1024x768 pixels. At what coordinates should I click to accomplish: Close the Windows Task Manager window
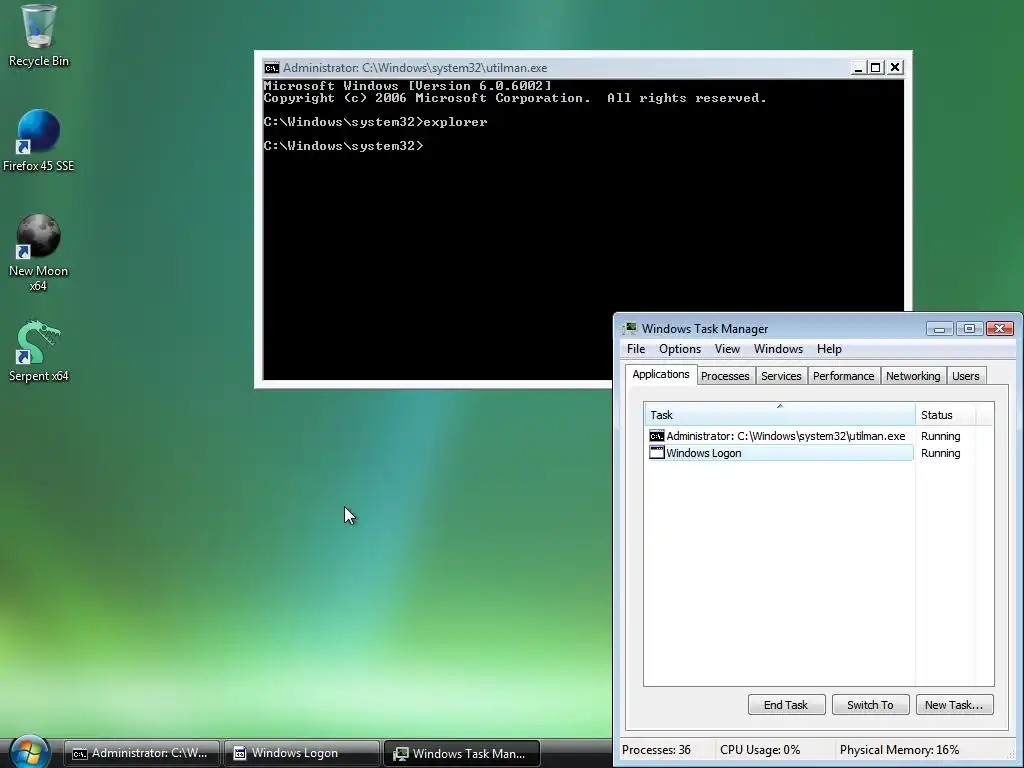(999, 328)
